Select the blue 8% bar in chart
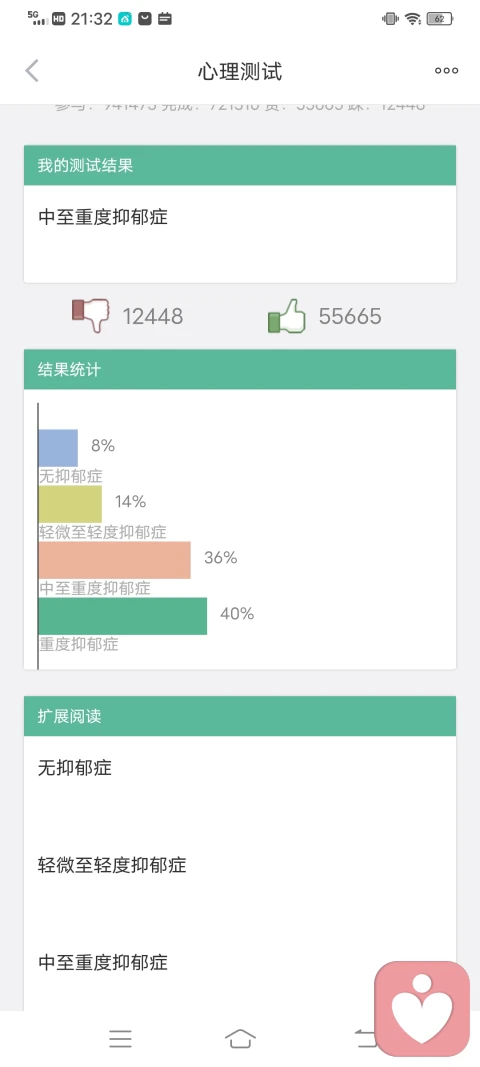 [58, 448]
